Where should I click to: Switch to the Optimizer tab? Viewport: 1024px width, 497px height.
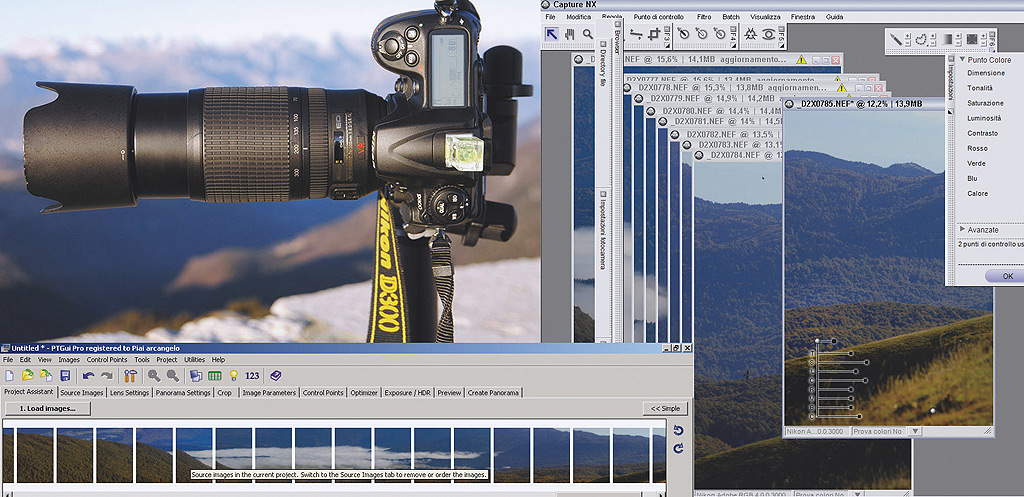(364, 393)
